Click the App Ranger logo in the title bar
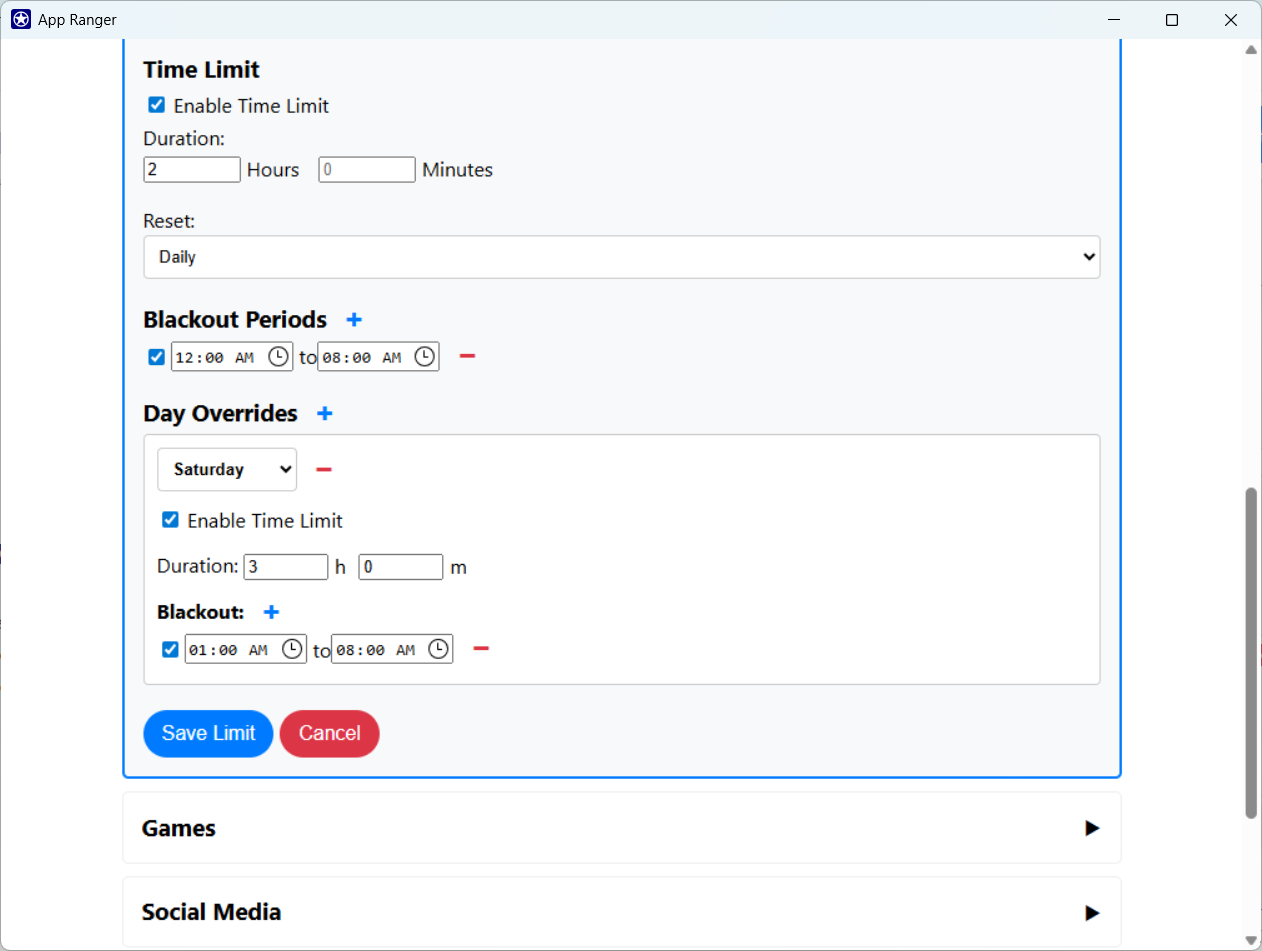The width and height of the screenshot is (1262, 951). point(20,19)
